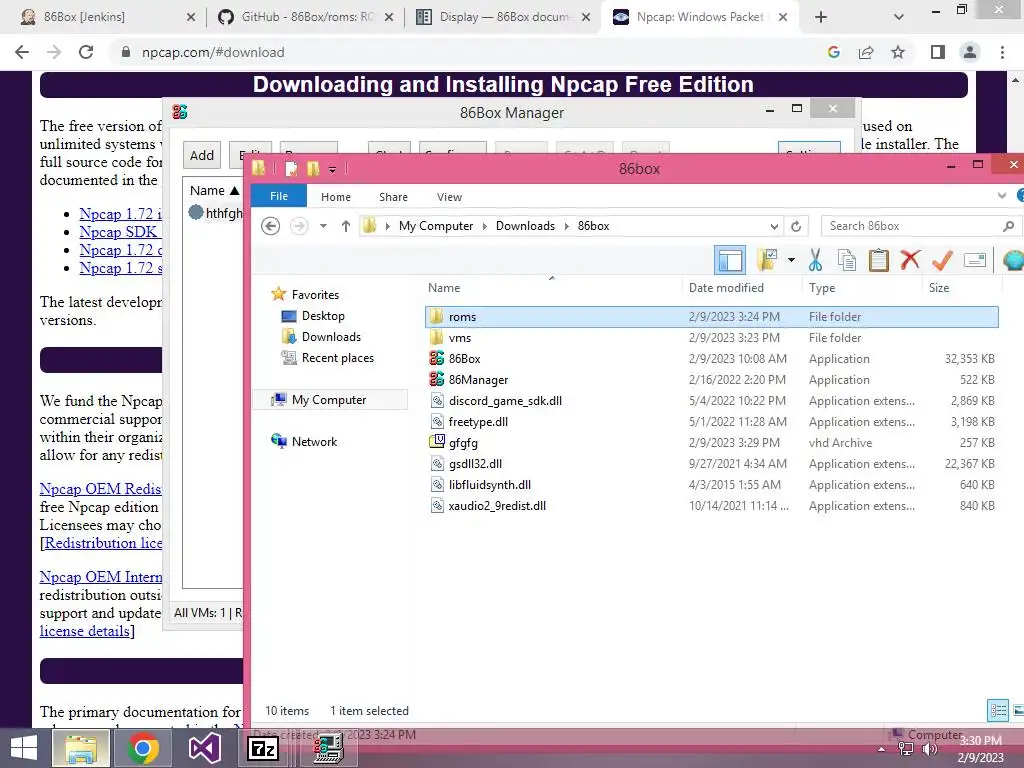The image size is (1024, 768).
Task: Click the share page icon in Chrome
Action: [x=866, y=52]
